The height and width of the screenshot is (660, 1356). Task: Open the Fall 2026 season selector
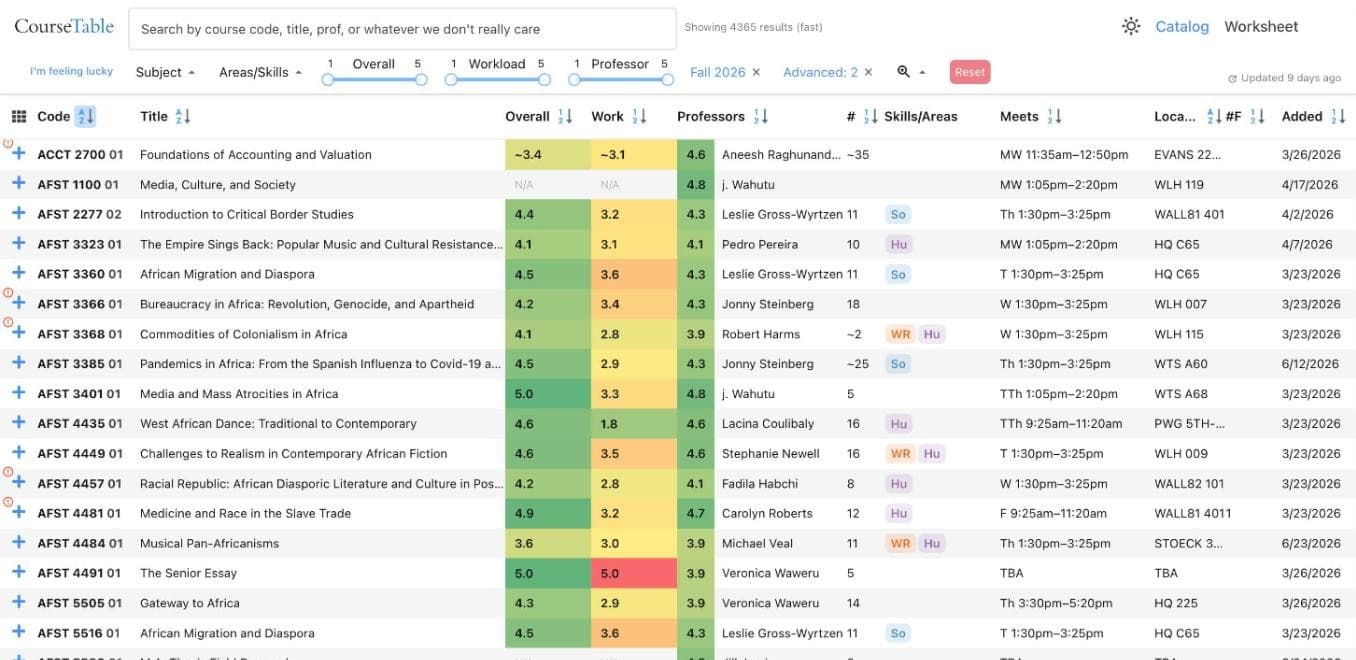click(718, 72)
